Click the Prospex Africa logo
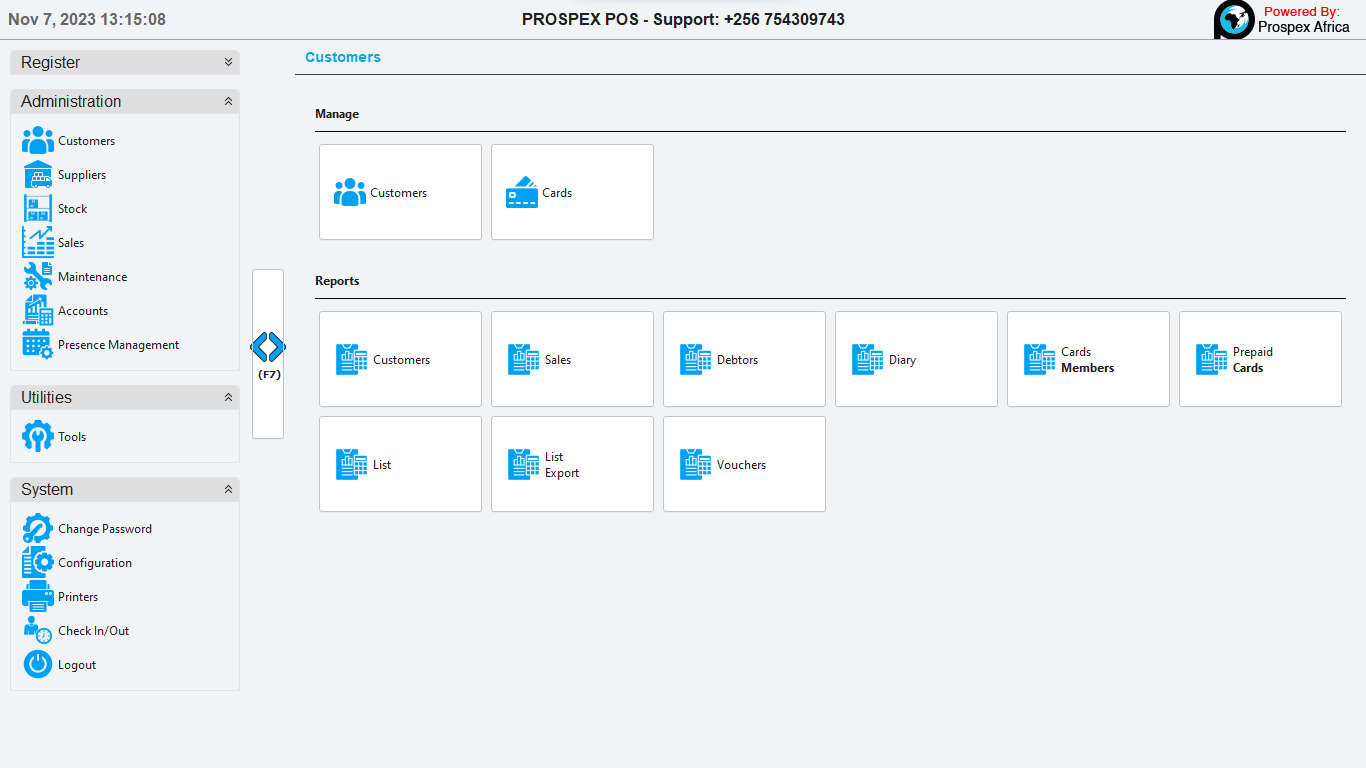This screenshot has height=768, width=1366. tap(1234, 20)
